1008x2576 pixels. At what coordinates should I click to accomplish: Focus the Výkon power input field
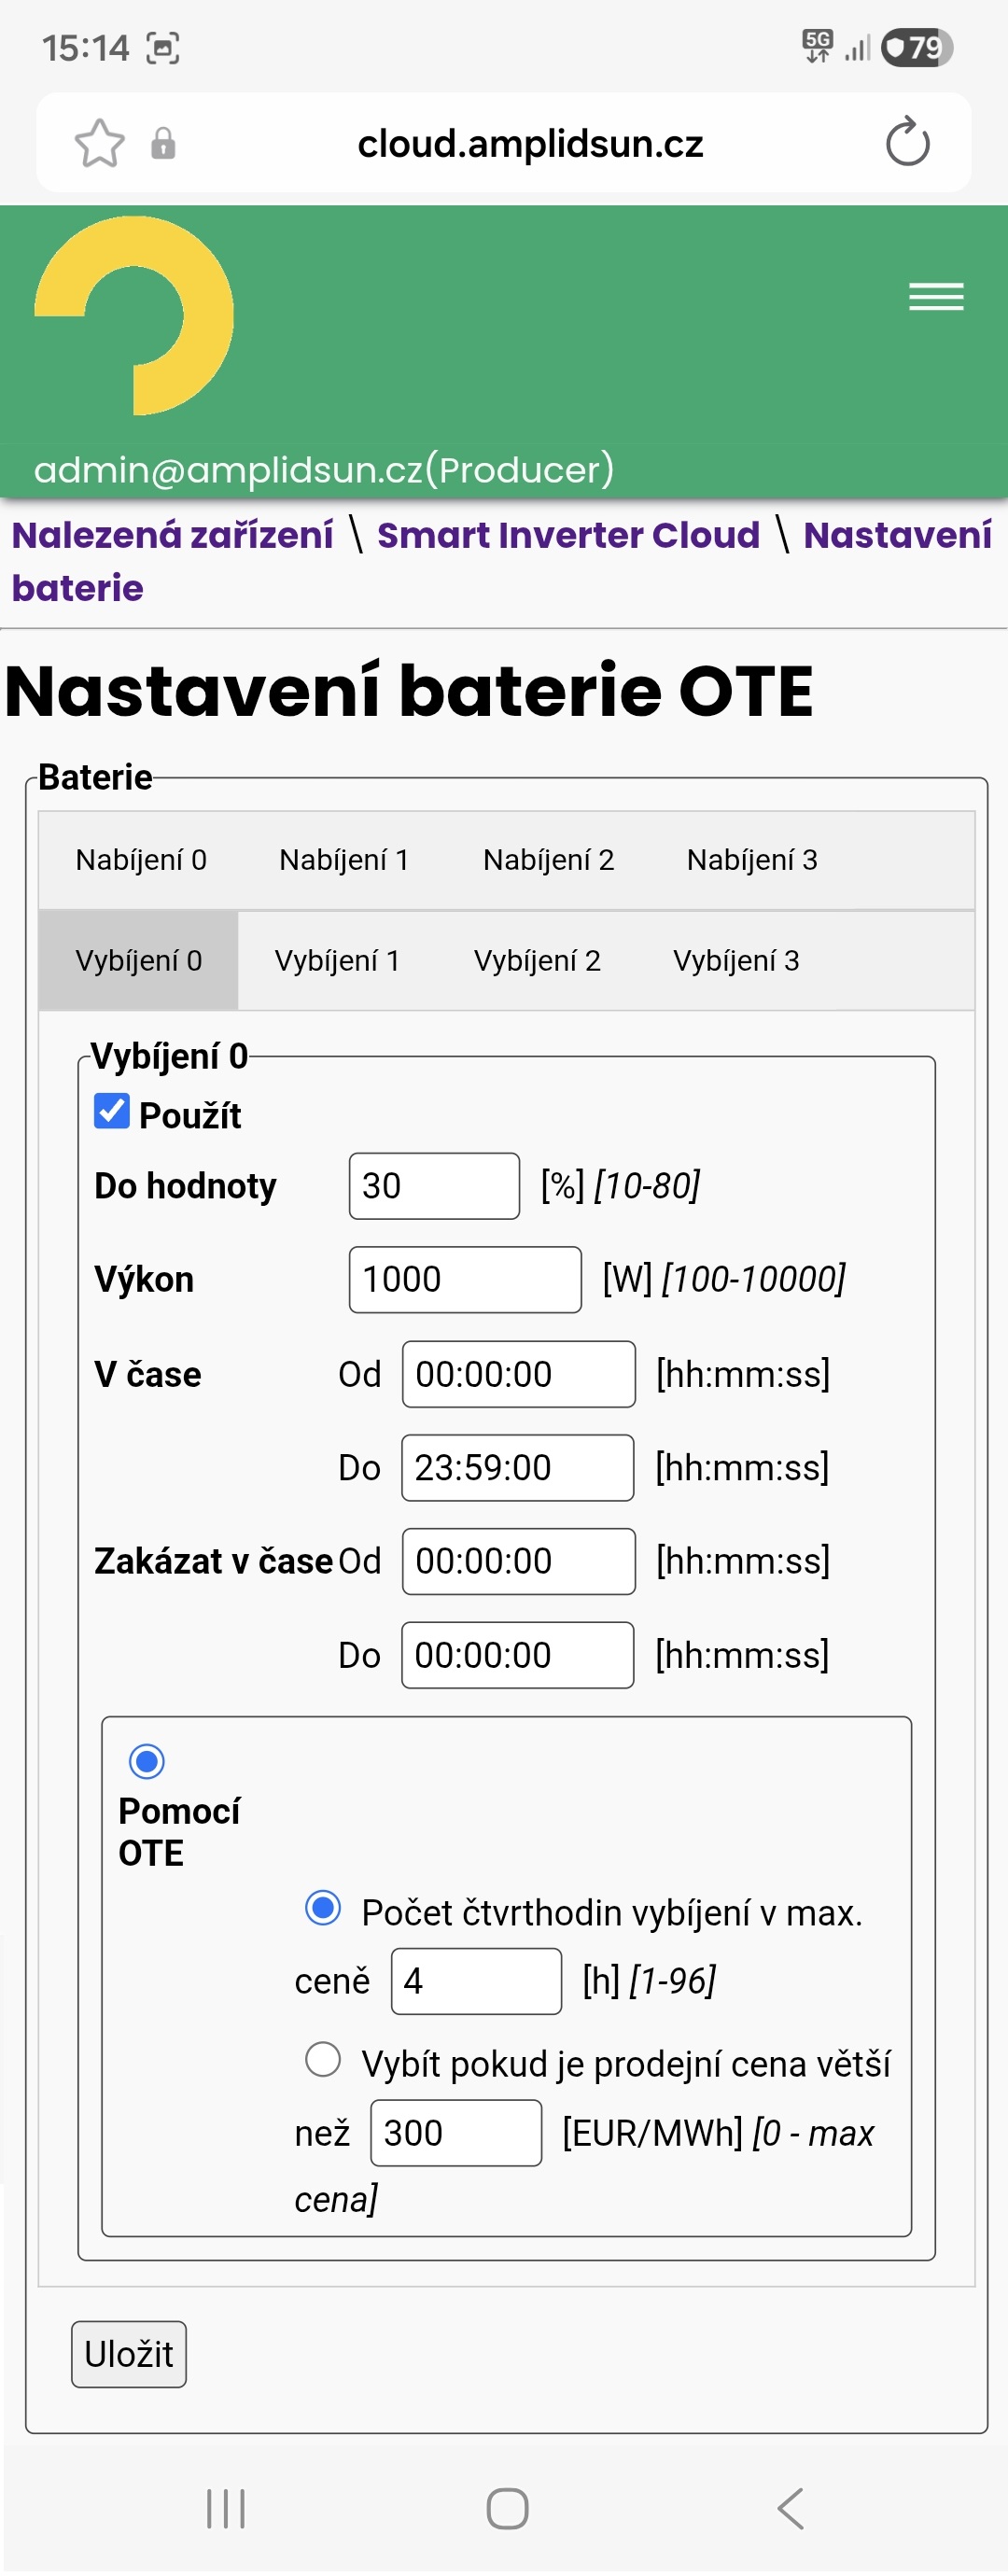pos(465,1279)
